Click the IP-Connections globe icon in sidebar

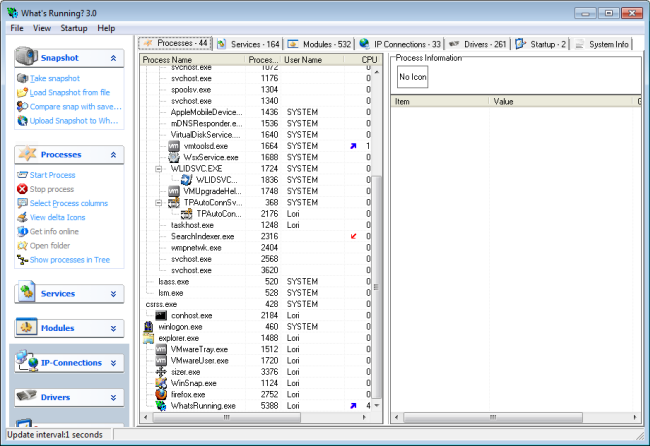(x=27, y=361)
